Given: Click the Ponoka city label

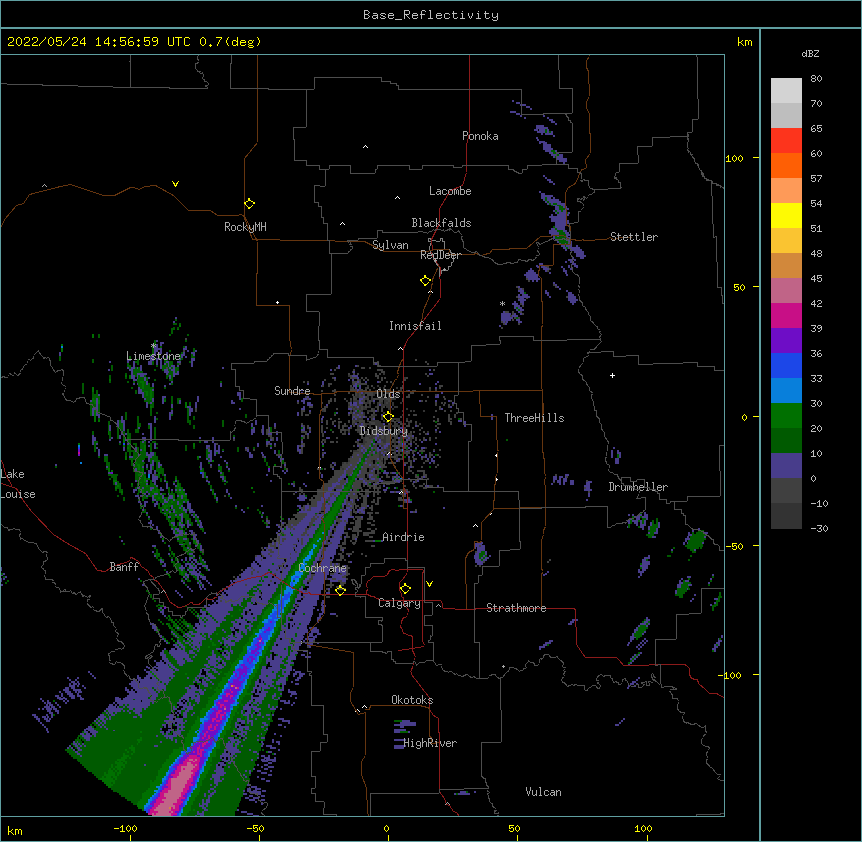Looking at the screenshot, I should (480, 136).
